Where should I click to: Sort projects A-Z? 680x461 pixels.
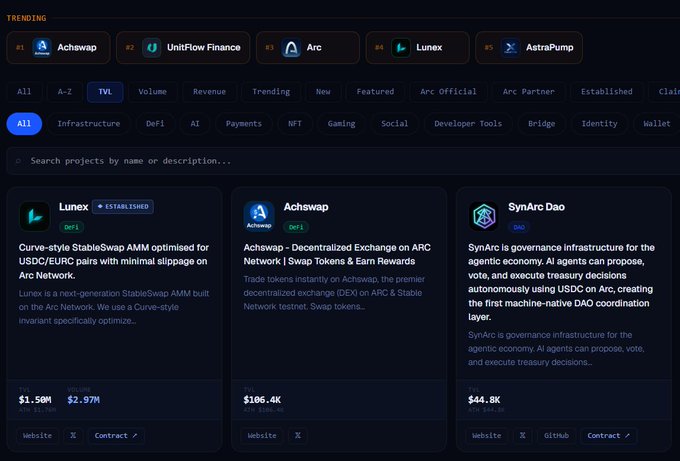coord(65,92)
